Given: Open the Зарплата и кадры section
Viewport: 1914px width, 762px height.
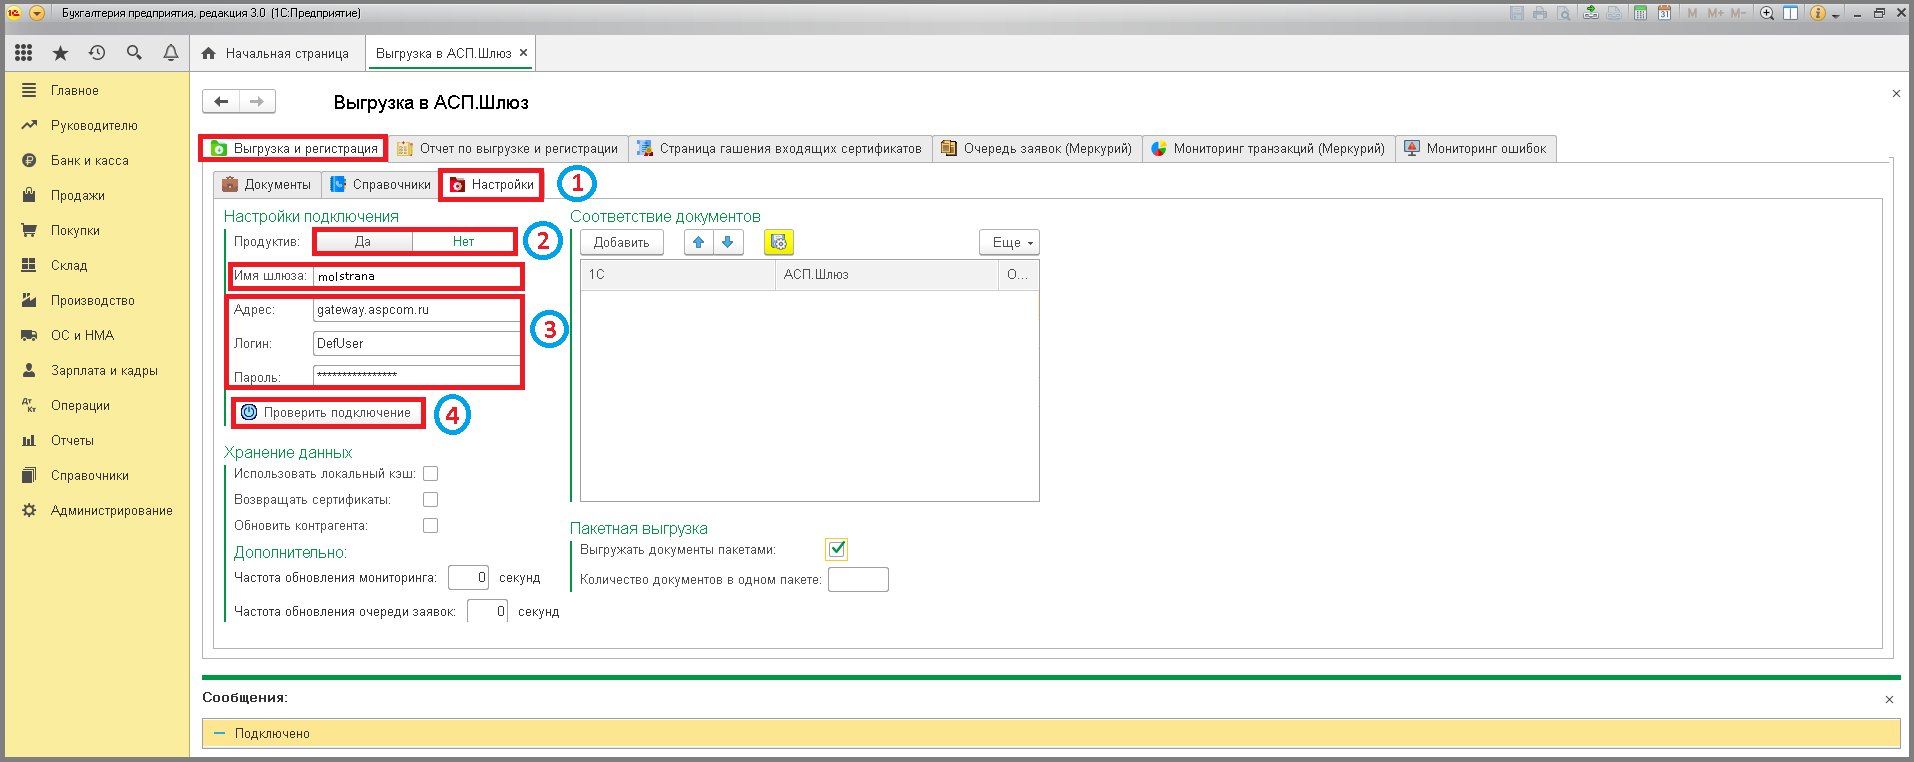Looking at the screenshot, I should point(104,370).
